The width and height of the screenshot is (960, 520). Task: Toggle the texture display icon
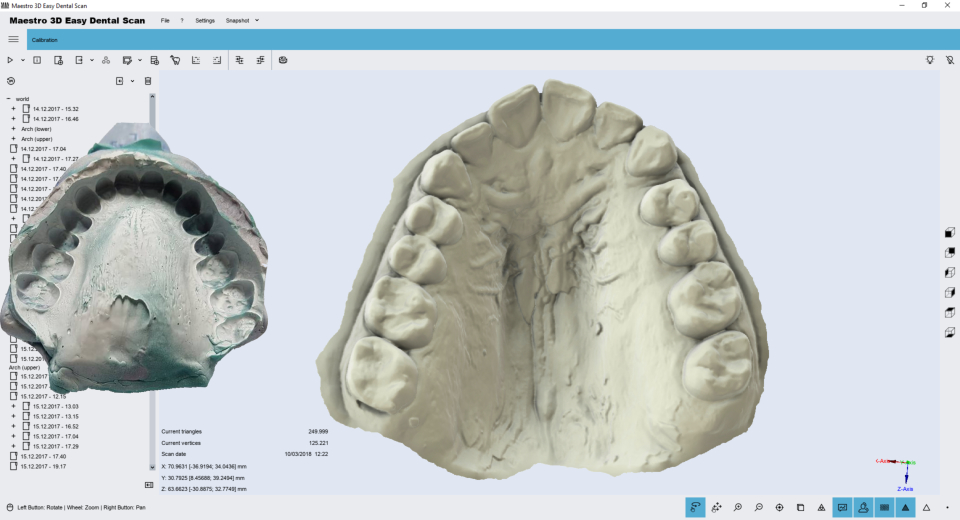point(885,507)
